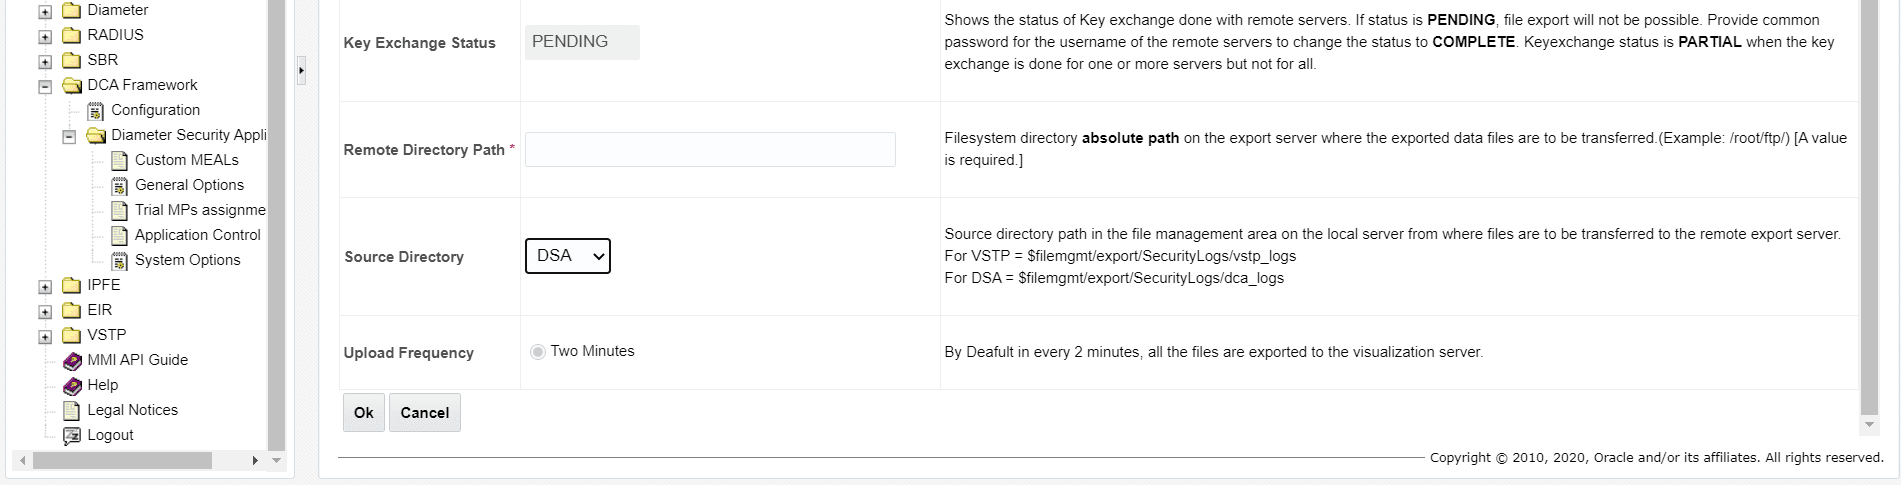Open Application Control menu item

[197, 235]
